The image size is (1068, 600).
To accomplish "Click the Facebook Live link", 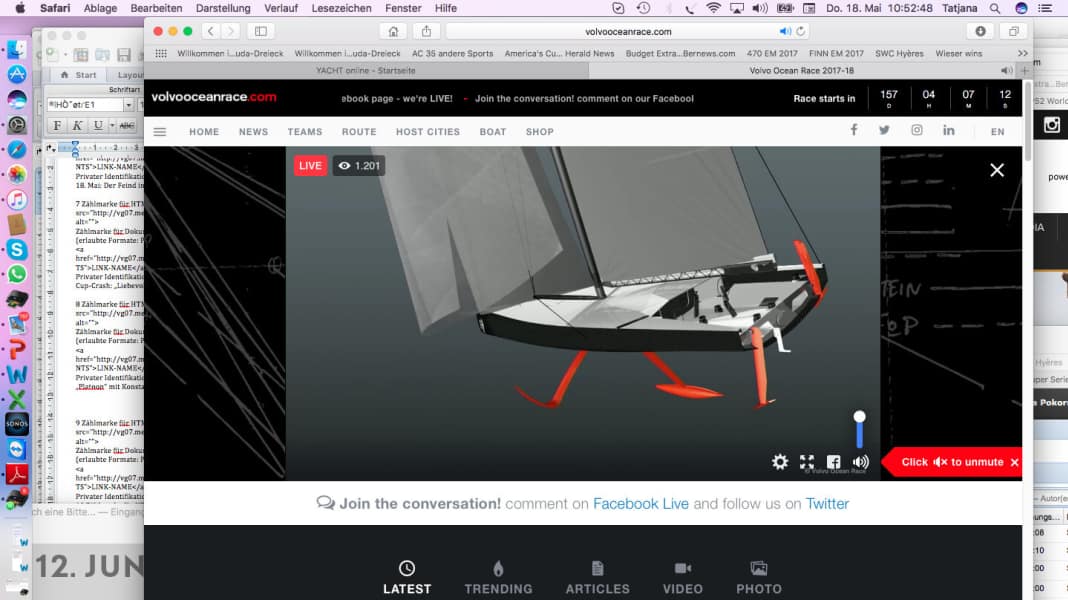I will [641, 503].
